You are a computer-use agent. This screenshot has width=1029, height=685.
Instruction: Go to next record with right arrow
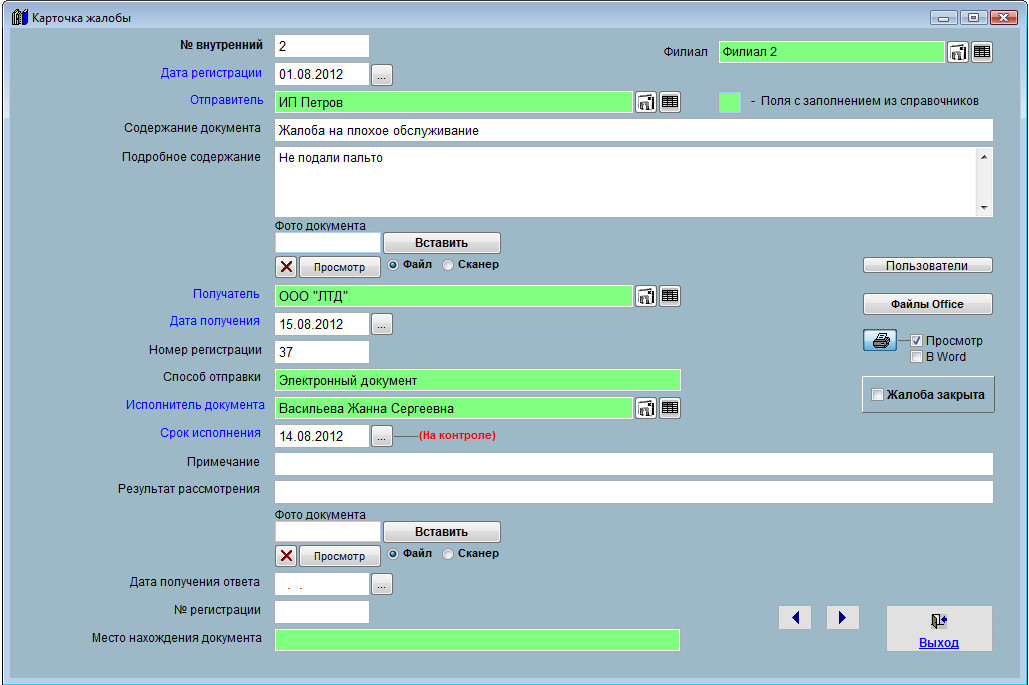tap(843, 617)
